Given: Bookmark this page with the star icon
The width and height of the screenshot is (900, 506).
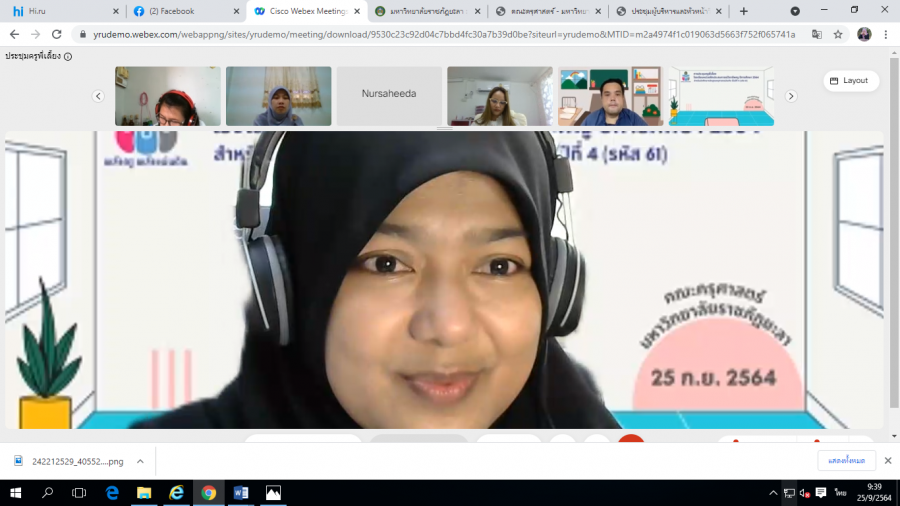Looking at the screenshot, I should 838,34.
